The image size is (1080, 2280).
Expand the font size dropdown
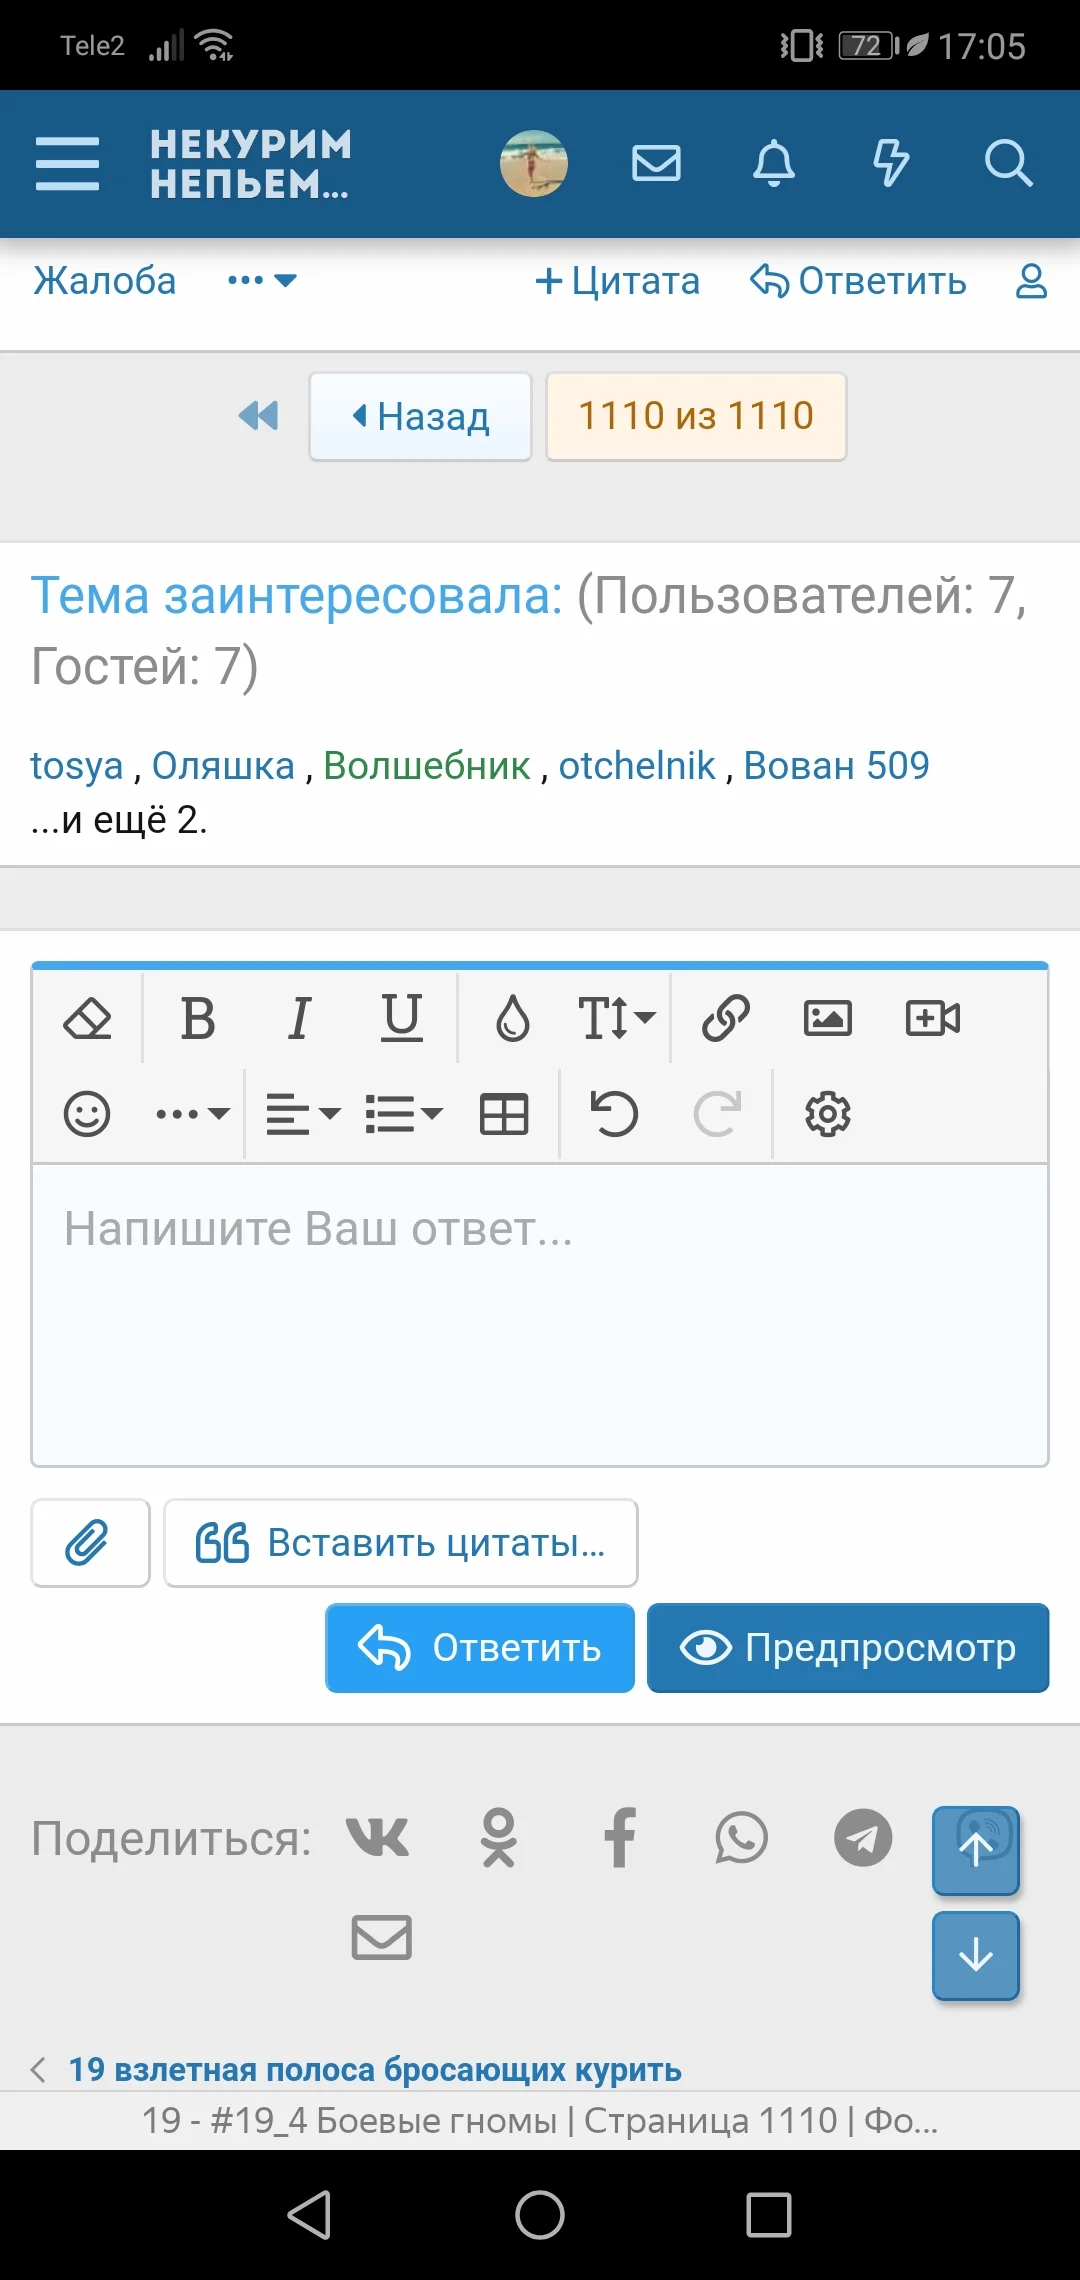tap(616, 1019)
